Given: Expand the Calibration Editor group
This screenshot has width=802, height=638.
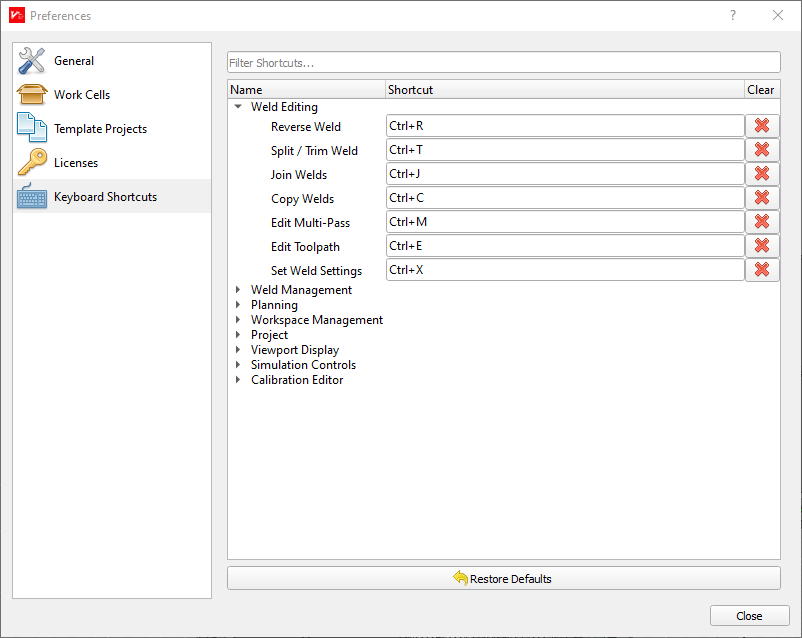Looking at the screenshot, I should click(x=238, y=380).
